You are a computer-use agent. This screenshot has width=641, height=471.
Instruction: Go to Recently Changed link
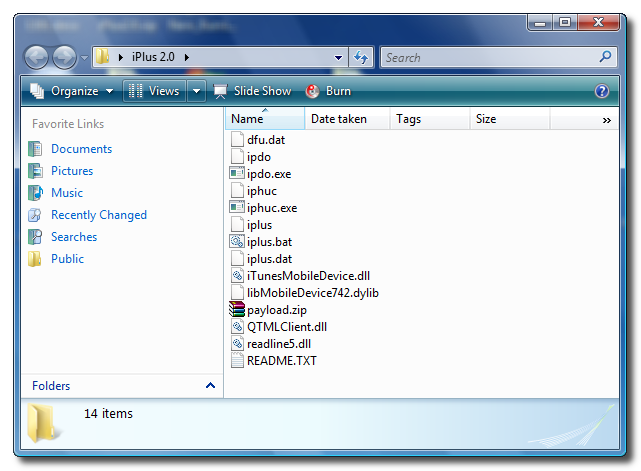coord(98,215)
